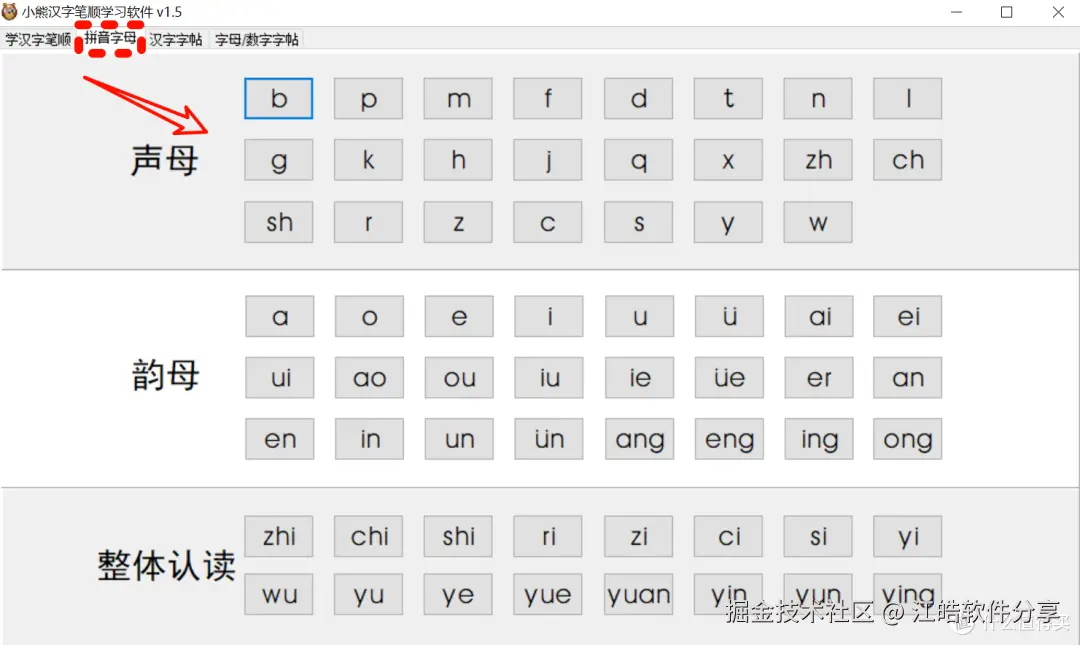Click the ch consonant button
This screenshot has height=645, width=1080.
(907, 160)
